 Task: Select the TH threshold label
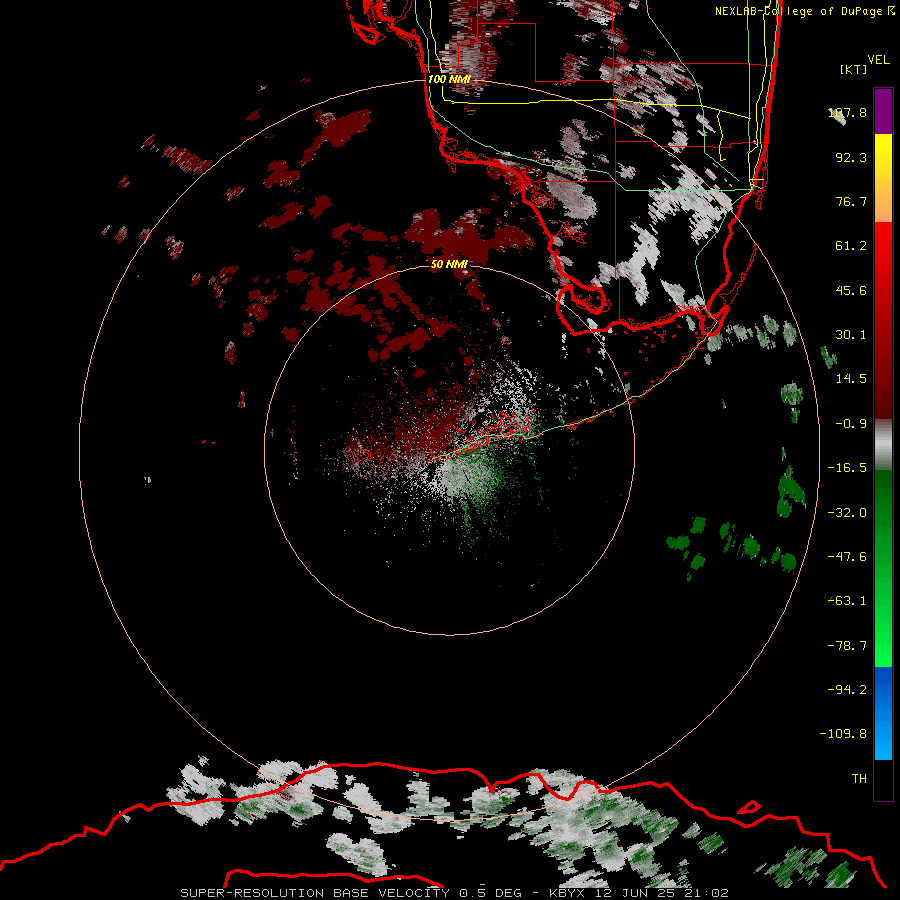[x=859, y=778]
